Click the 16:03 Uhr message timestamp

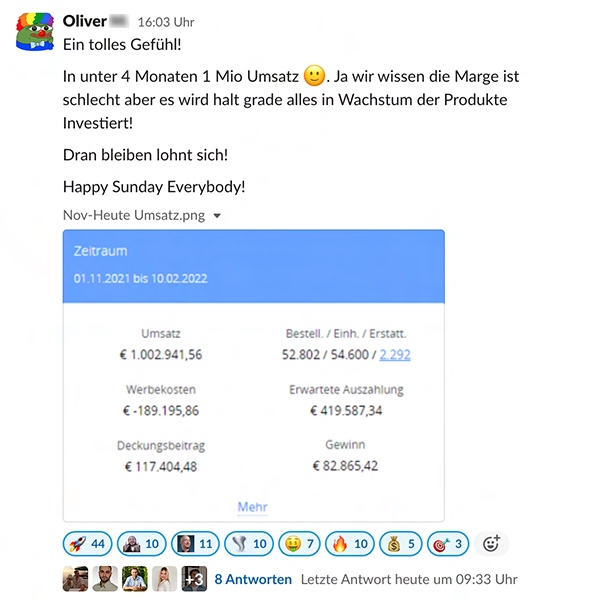(166, 22)
